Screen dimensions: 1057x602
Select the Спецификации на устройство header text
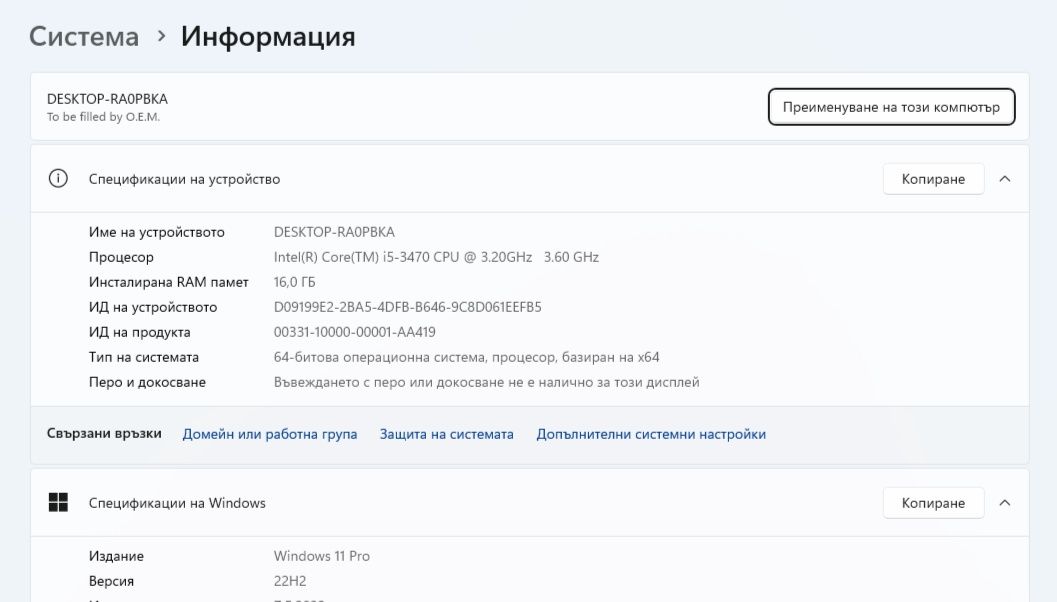184,179
